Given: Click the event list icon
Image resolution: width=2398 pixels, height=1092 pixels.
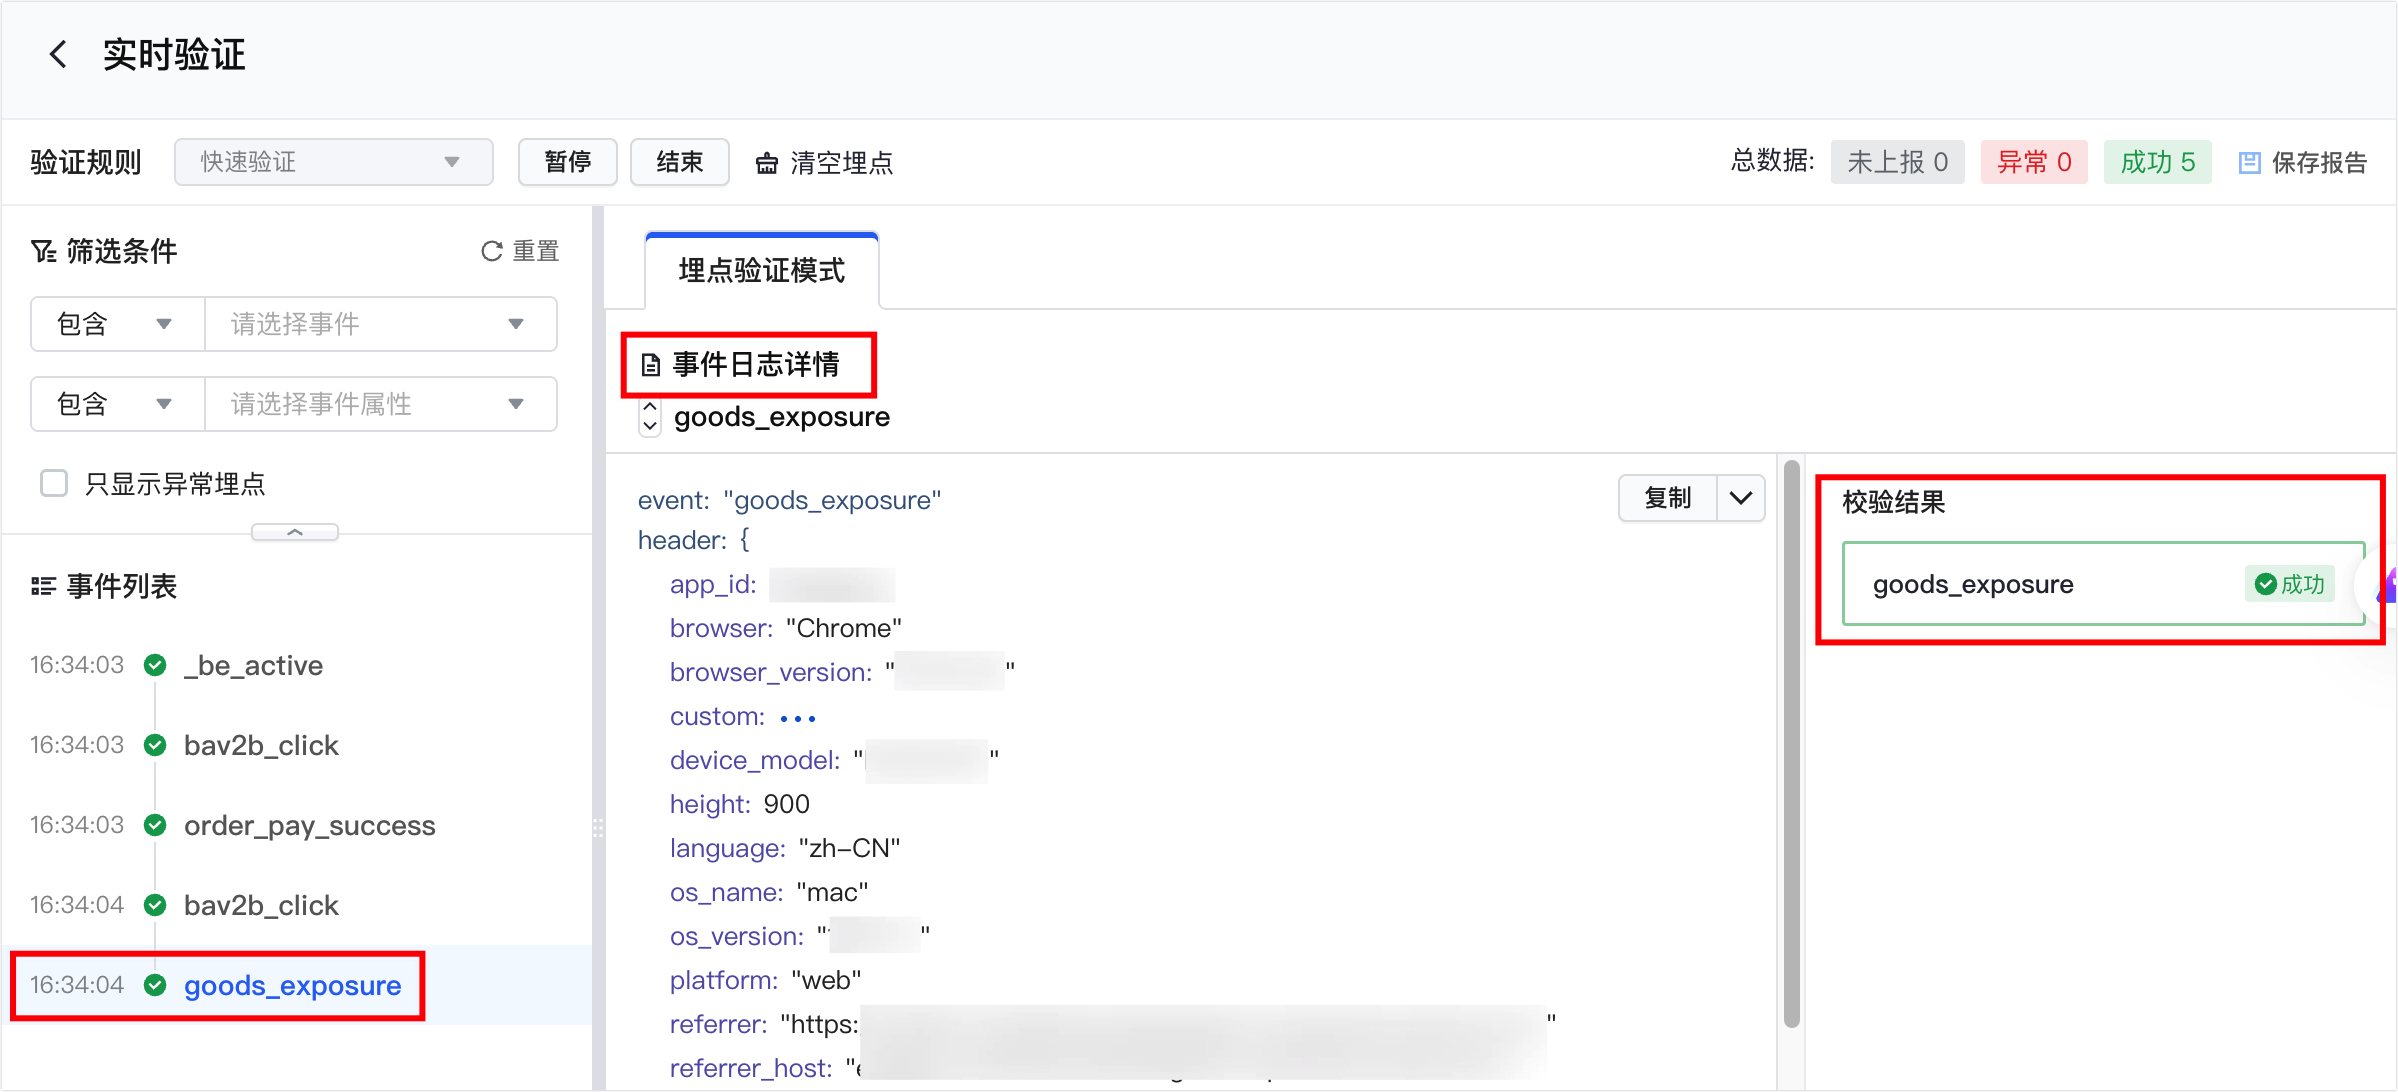Looking at the screenshot, I should tap(43, 586).
